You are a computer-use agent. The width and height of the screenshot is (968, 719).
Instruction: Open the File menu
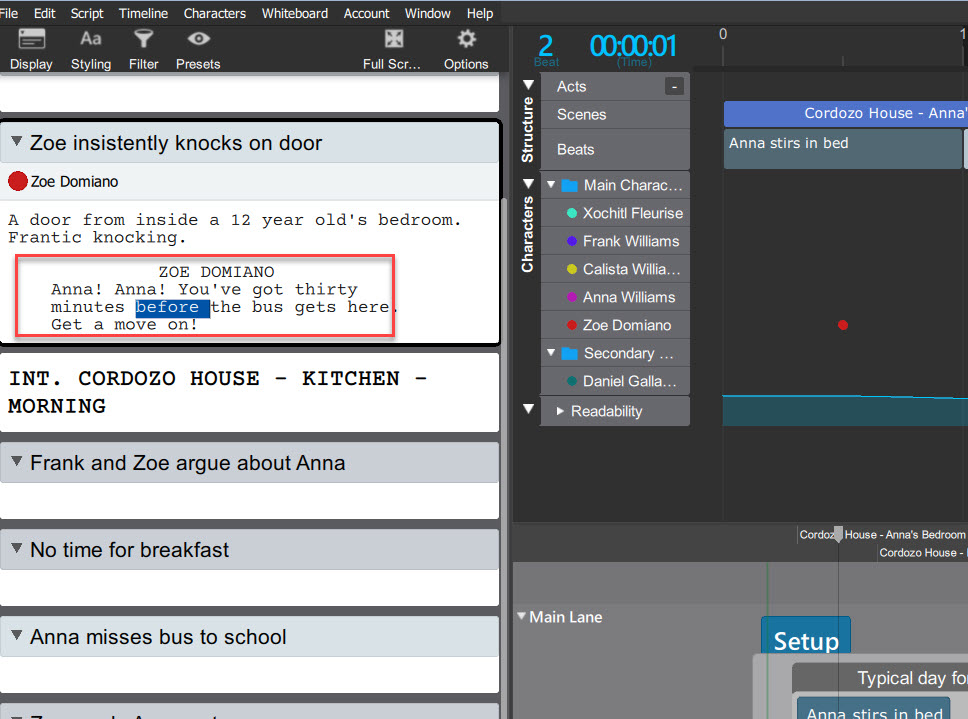coord(9,13)
